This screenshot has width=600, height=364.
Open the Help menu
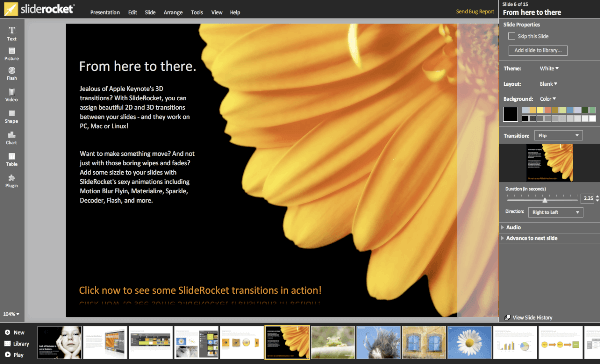pos(235,12)
